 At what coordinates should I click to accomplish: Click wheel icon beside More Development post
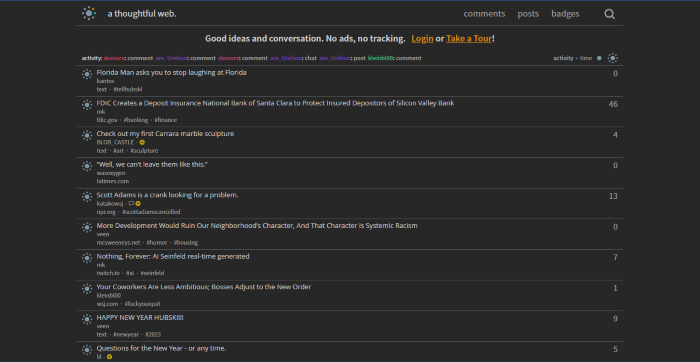pyautogui.click(x=87, y=227)
